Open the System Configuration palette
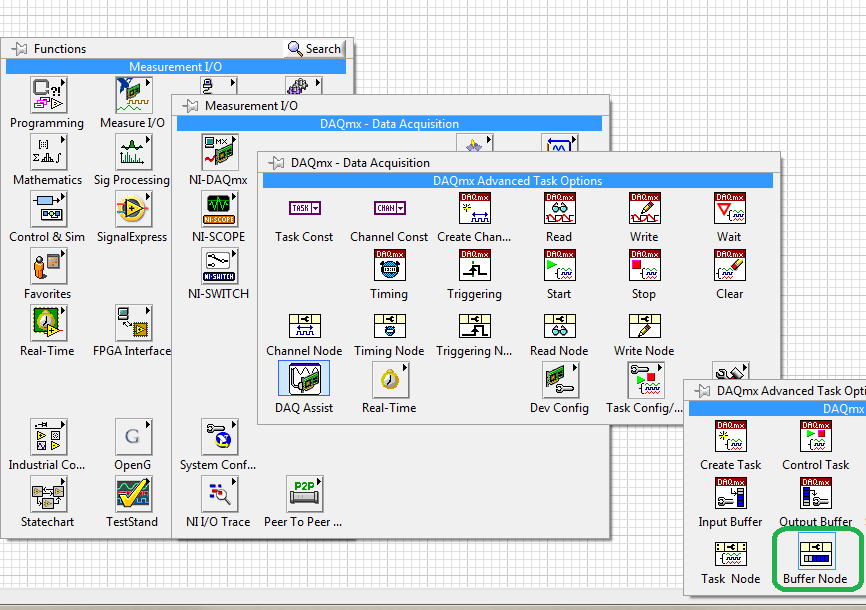 point(219,437)
